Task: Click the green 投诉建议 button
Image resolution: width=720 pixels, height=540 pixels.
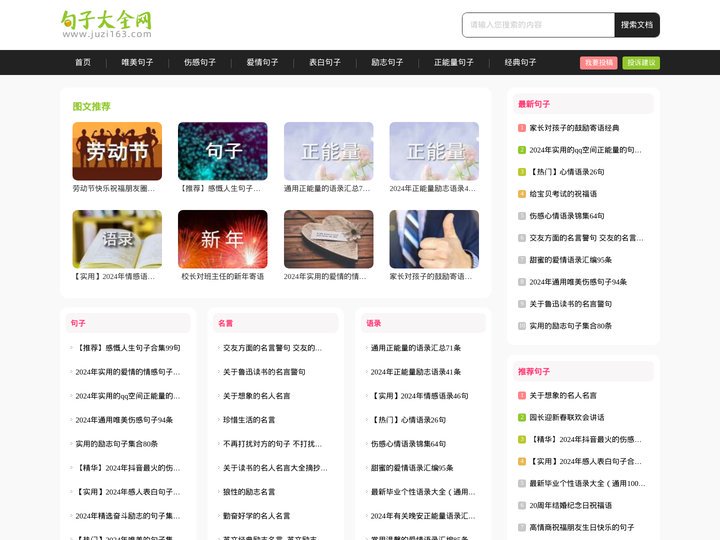Action: 641,62
